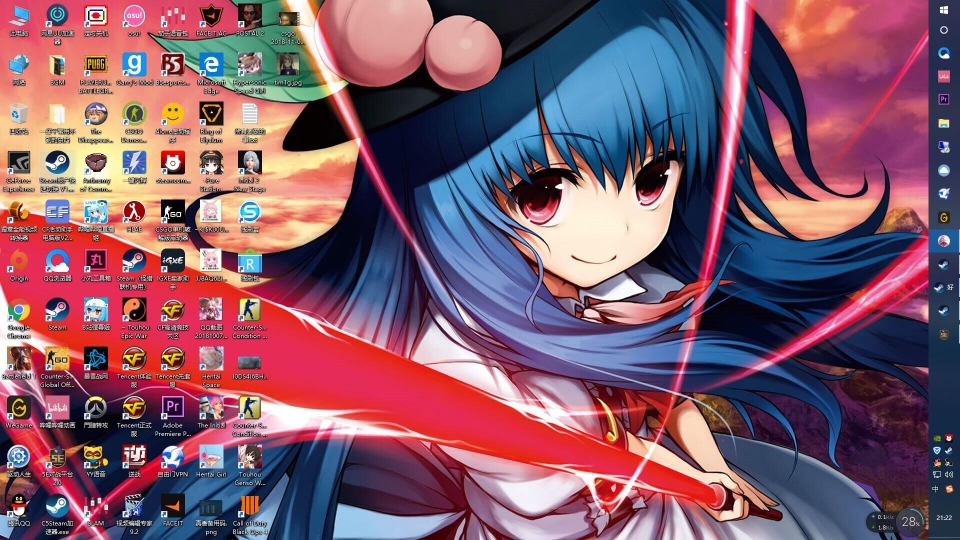Launch the POSTAL 2 shortcut
This screenshot has width=960, height=540.
(250, 20)
